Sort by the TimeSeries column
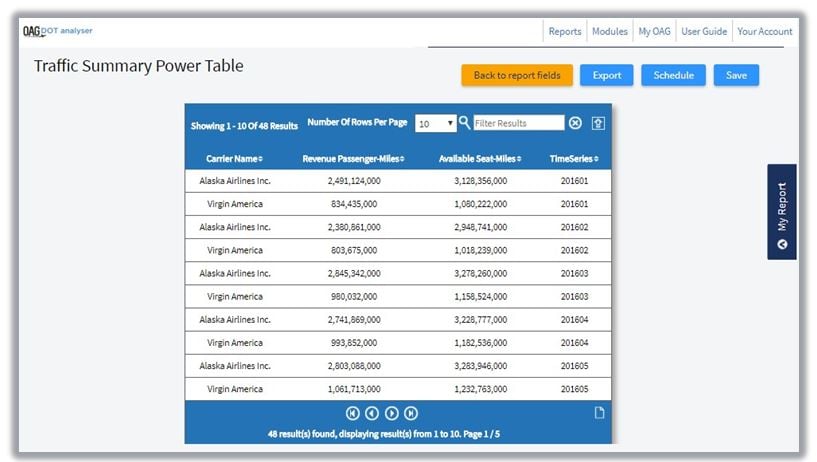This screenshot has height=462, width=817. coord(576,159)
